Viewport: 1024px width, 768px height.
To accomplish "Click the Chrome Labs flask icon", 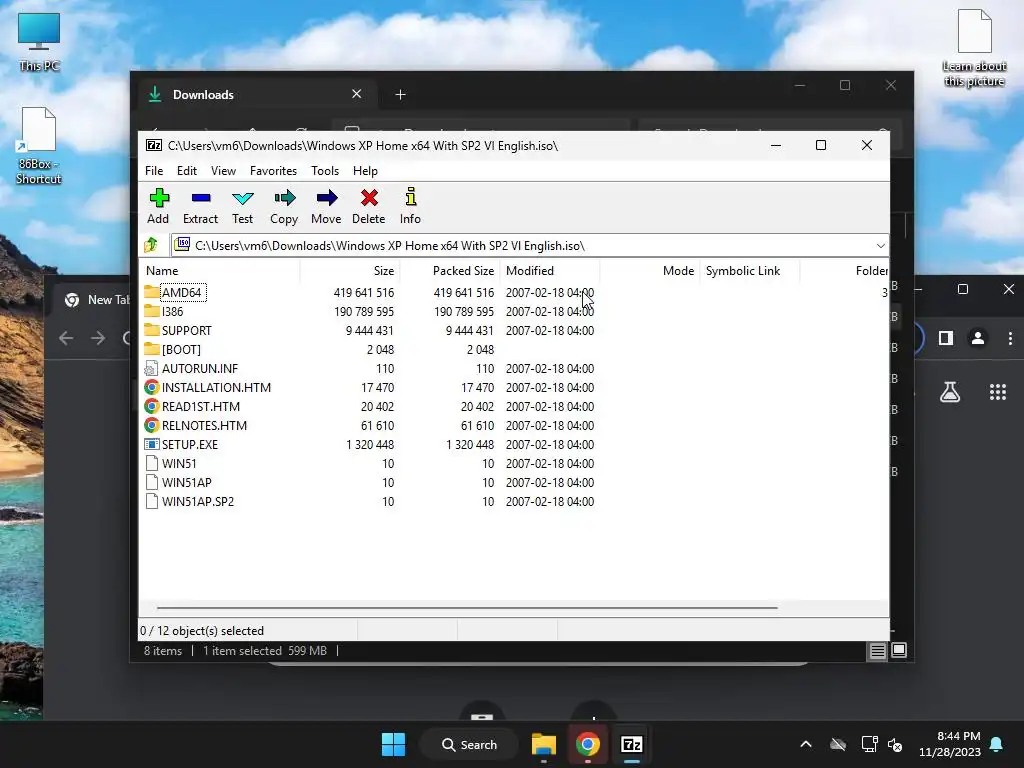I will pos(950,392).
